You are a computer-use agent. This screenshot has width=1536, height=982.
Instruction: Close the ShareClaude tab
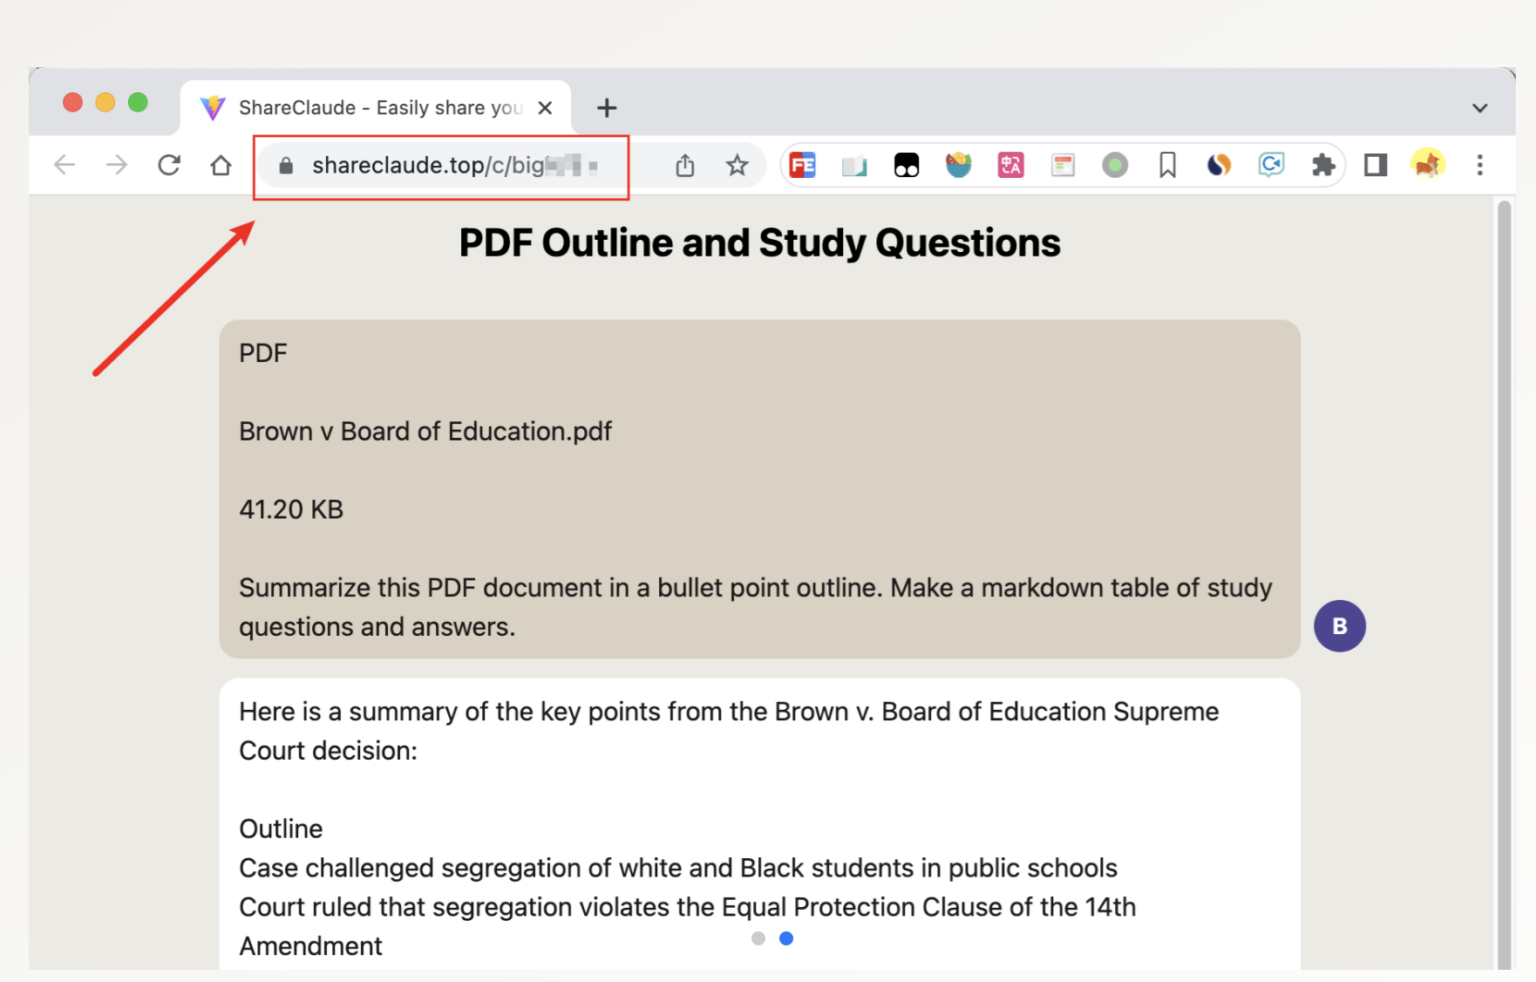click(545, 108)
